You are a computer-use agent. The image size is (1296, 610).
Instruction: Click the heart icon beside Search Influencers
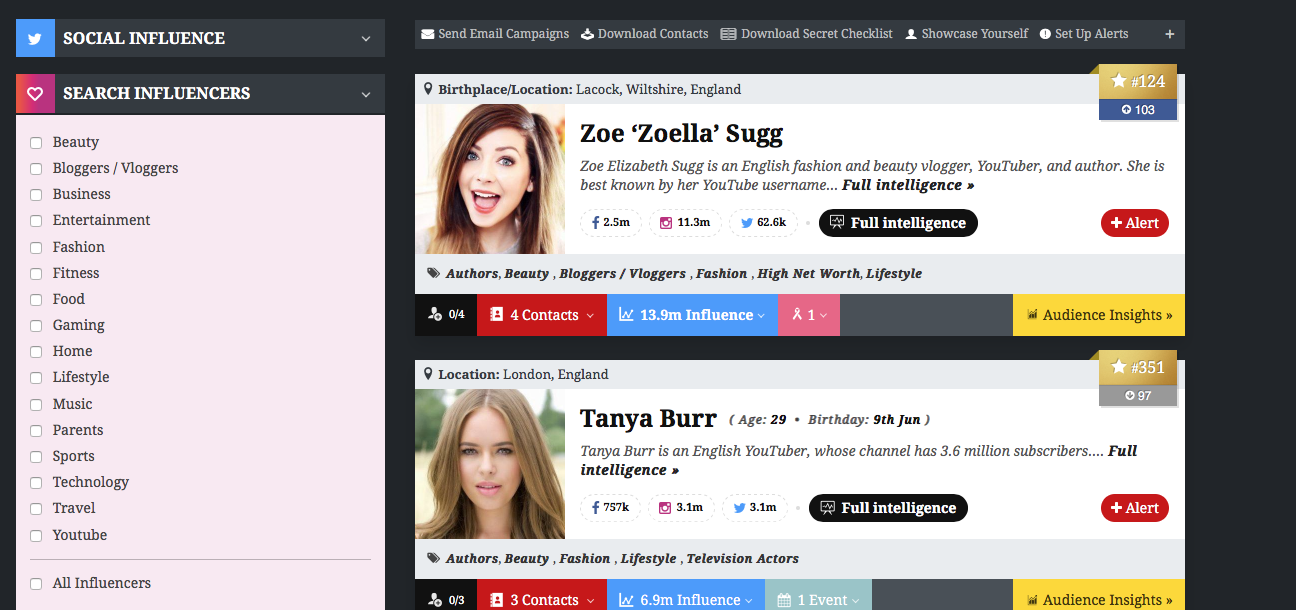point(35,93)
